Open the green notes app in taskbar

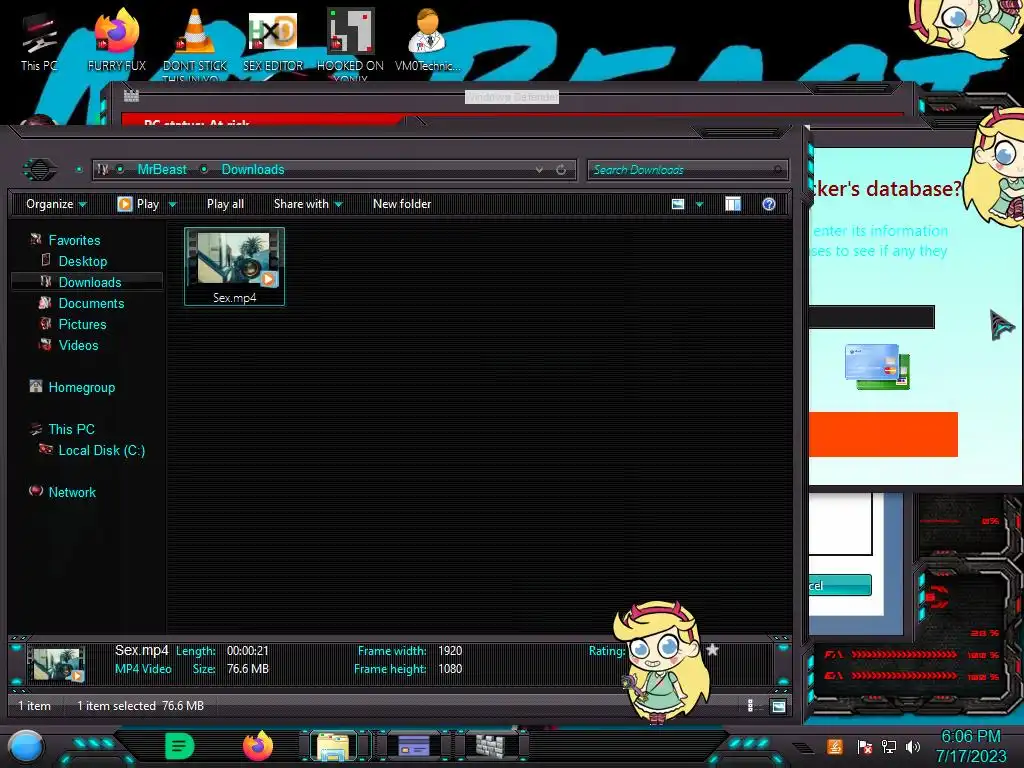pyautogui.click(x=180, y=746)
